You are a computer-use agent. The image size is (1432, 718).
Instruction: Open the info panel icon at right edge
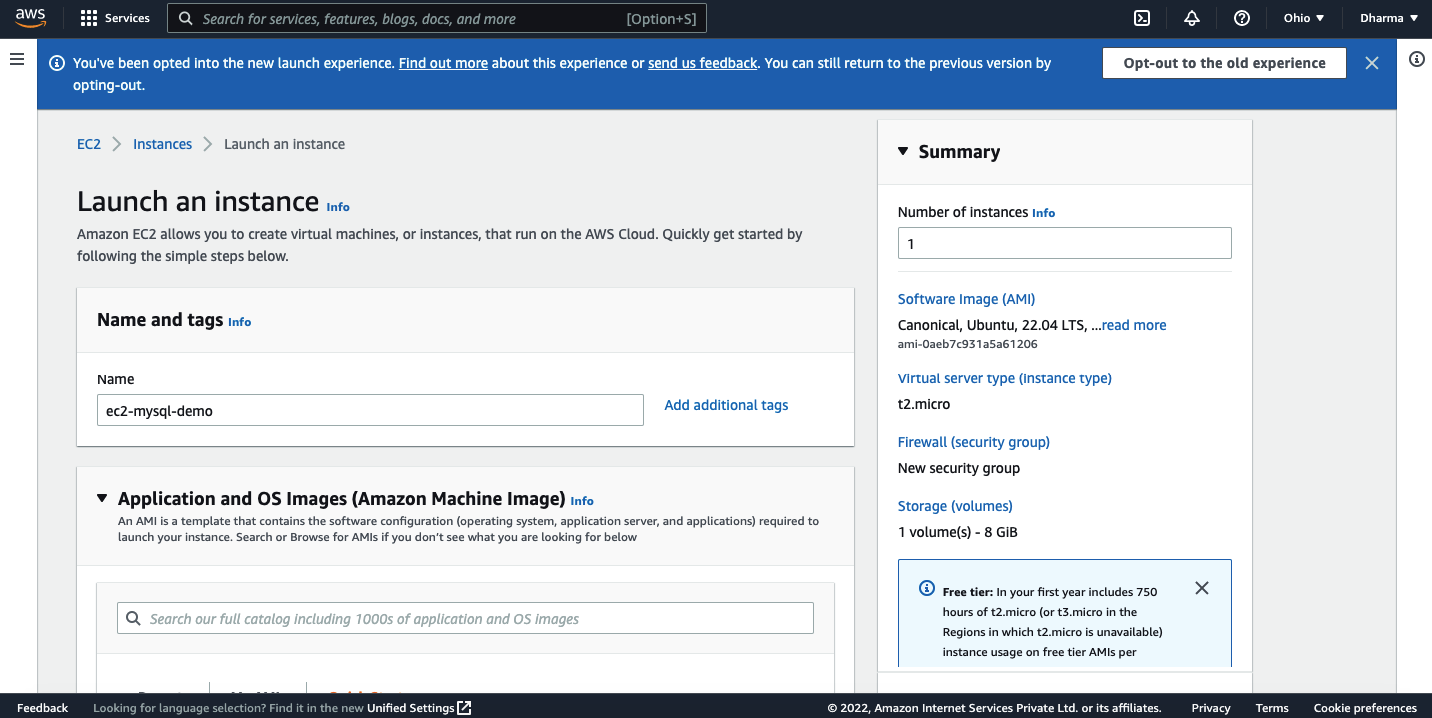(x=1416, y=59)
